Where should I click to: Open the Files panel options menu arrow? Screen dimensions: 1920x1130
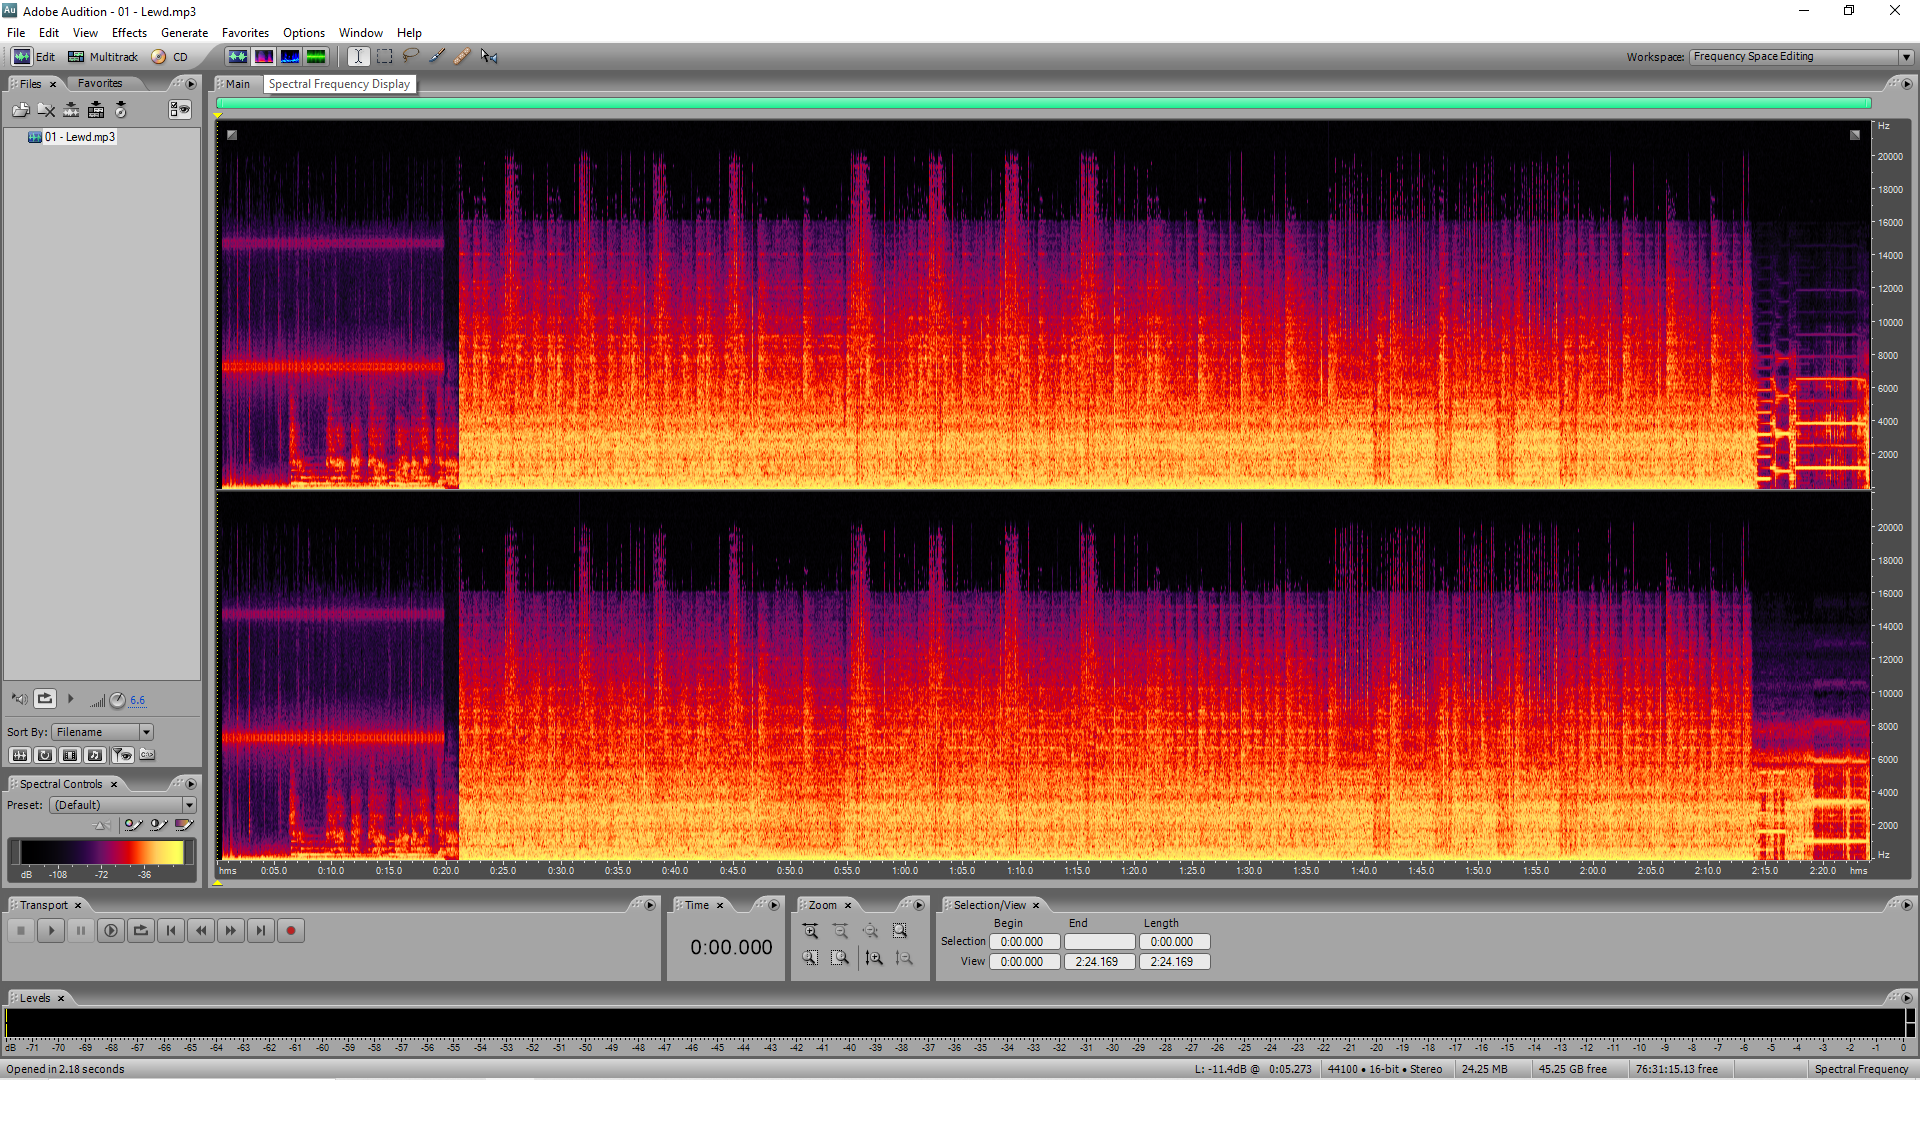click(191, 84)
